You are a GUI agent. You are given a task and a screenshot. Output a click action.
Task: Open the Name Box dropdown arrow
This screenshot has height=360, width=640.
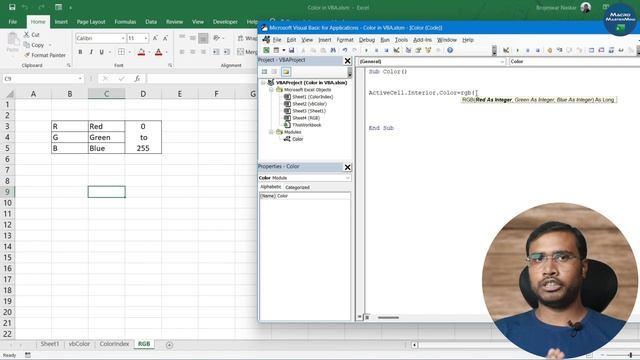[x=80, y=78]
